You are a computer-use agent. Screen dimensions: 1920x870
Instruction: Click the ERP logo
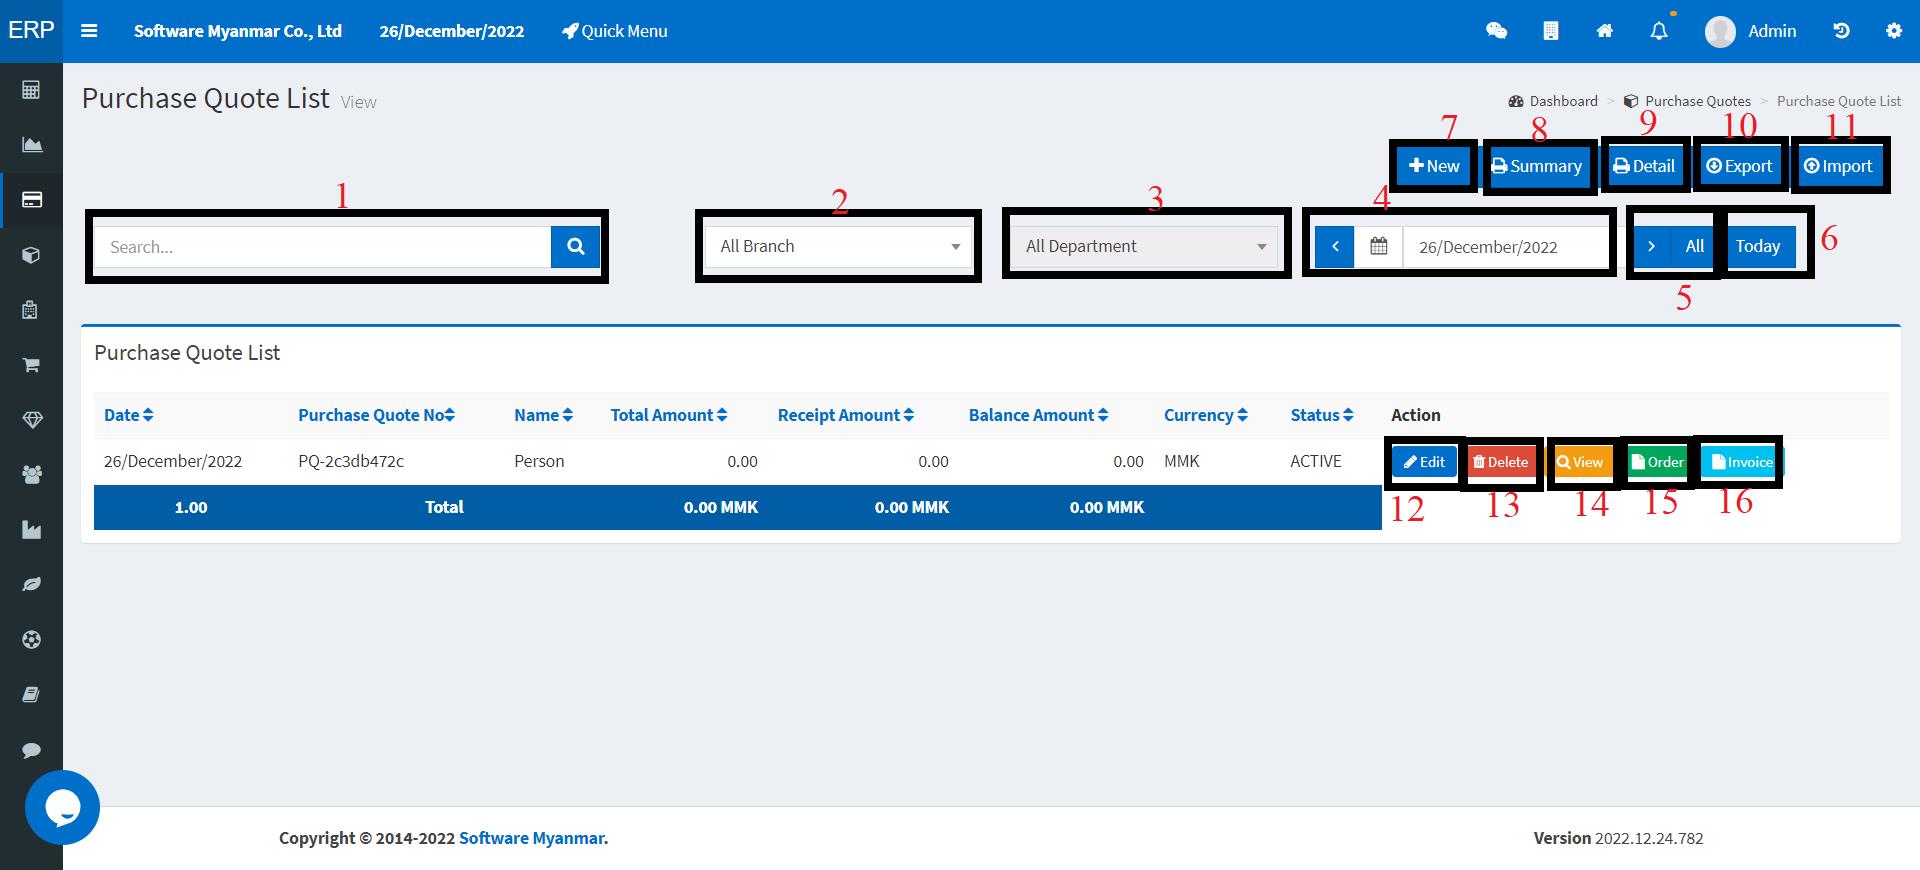[x=31, y=30]
